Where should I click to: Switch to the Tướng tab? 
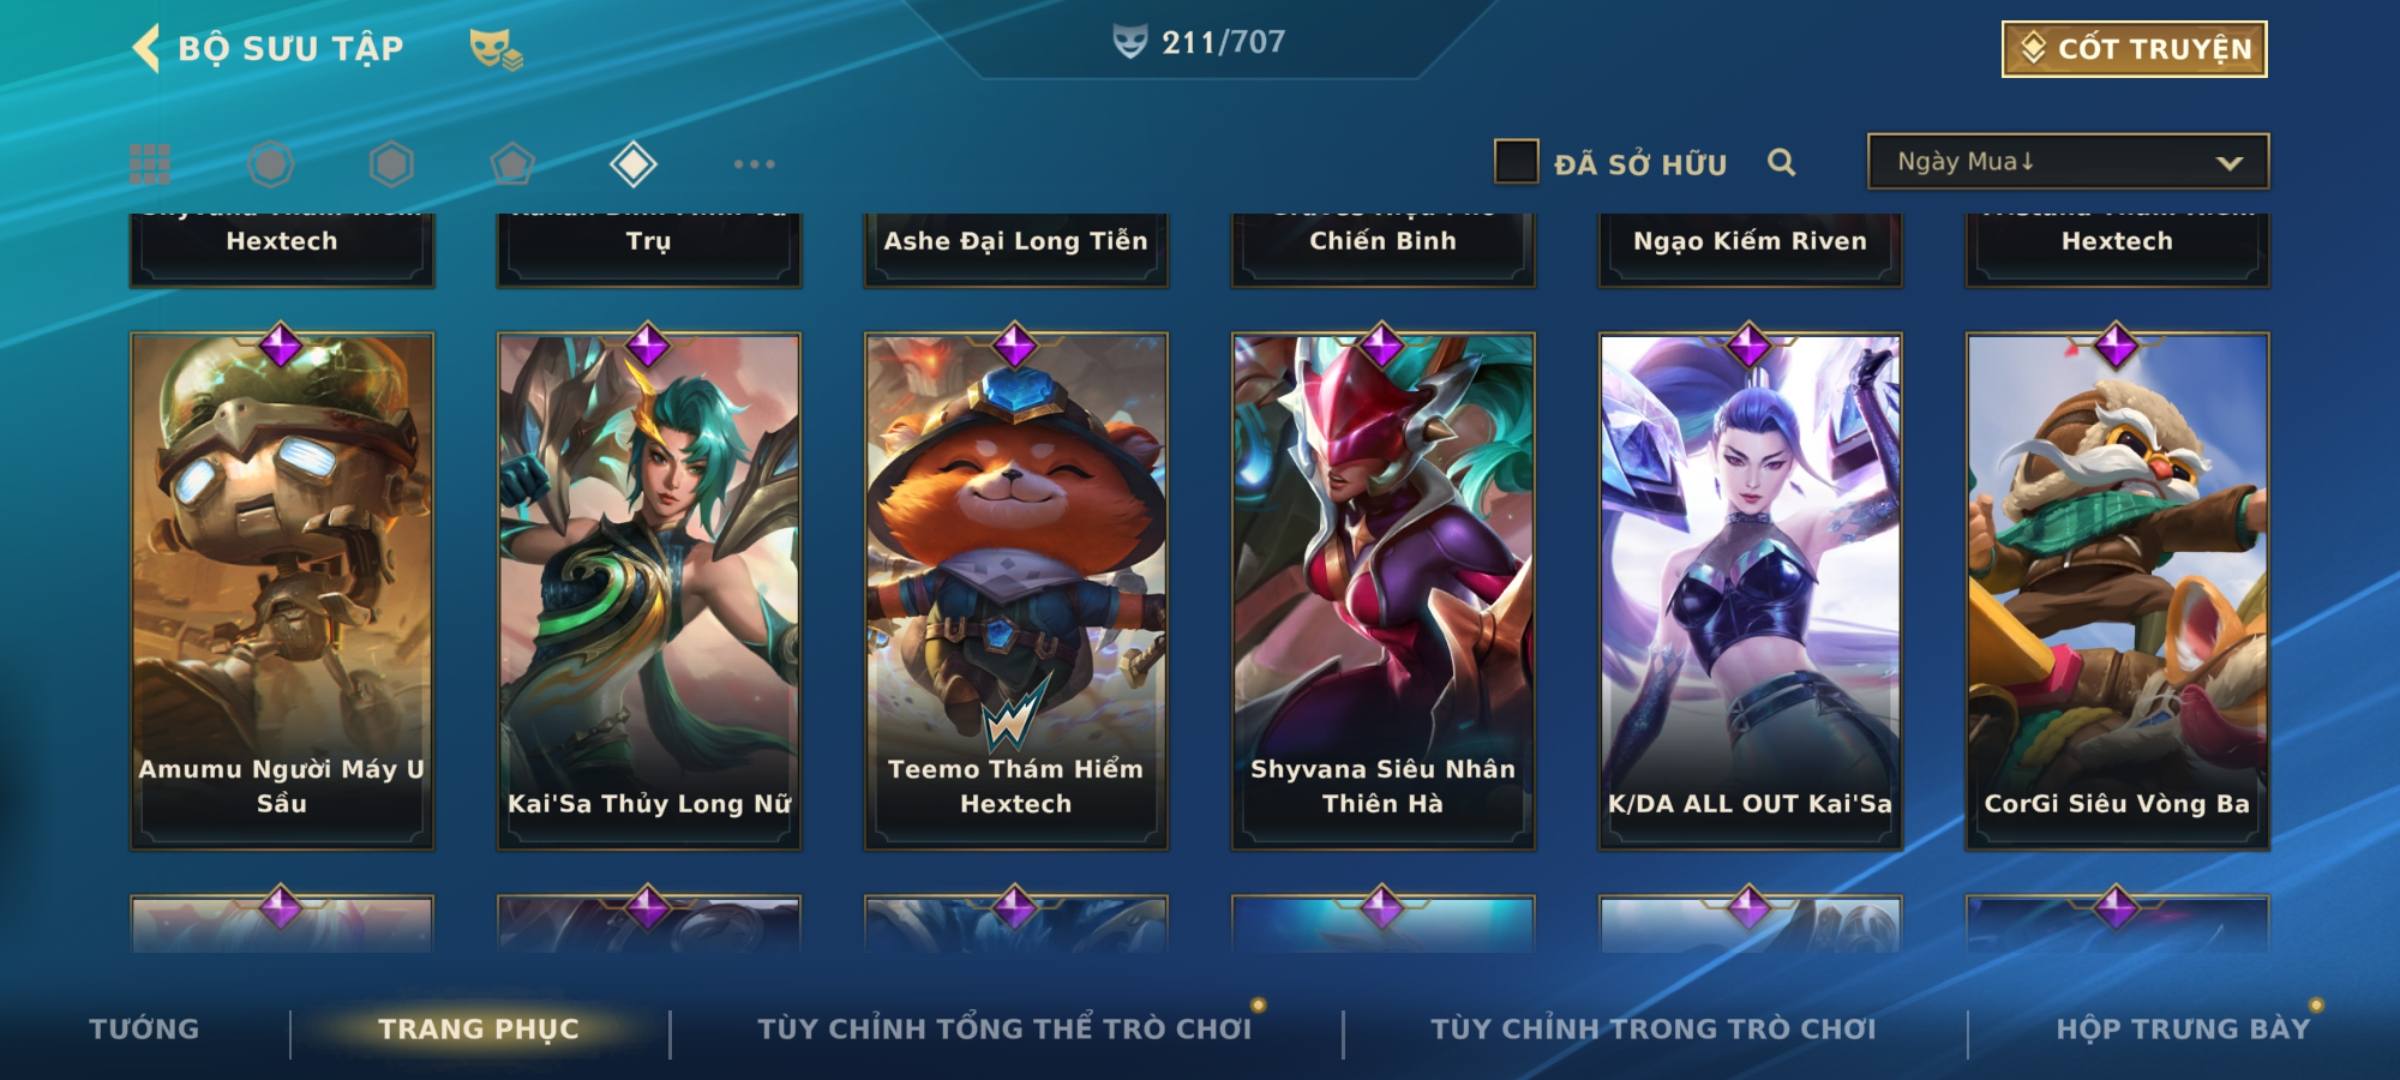pos(144,1029)
